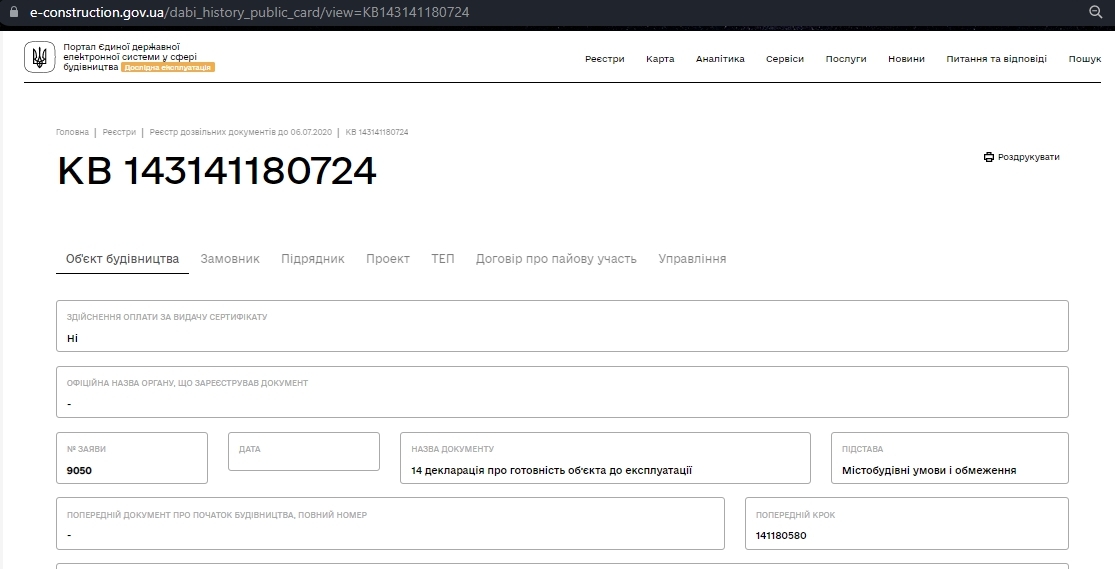Click Здійснення оплати за видачу сертифікату field
This screenshot has width=1115, height=569.
pyautogui.click(x=562, y=326)
